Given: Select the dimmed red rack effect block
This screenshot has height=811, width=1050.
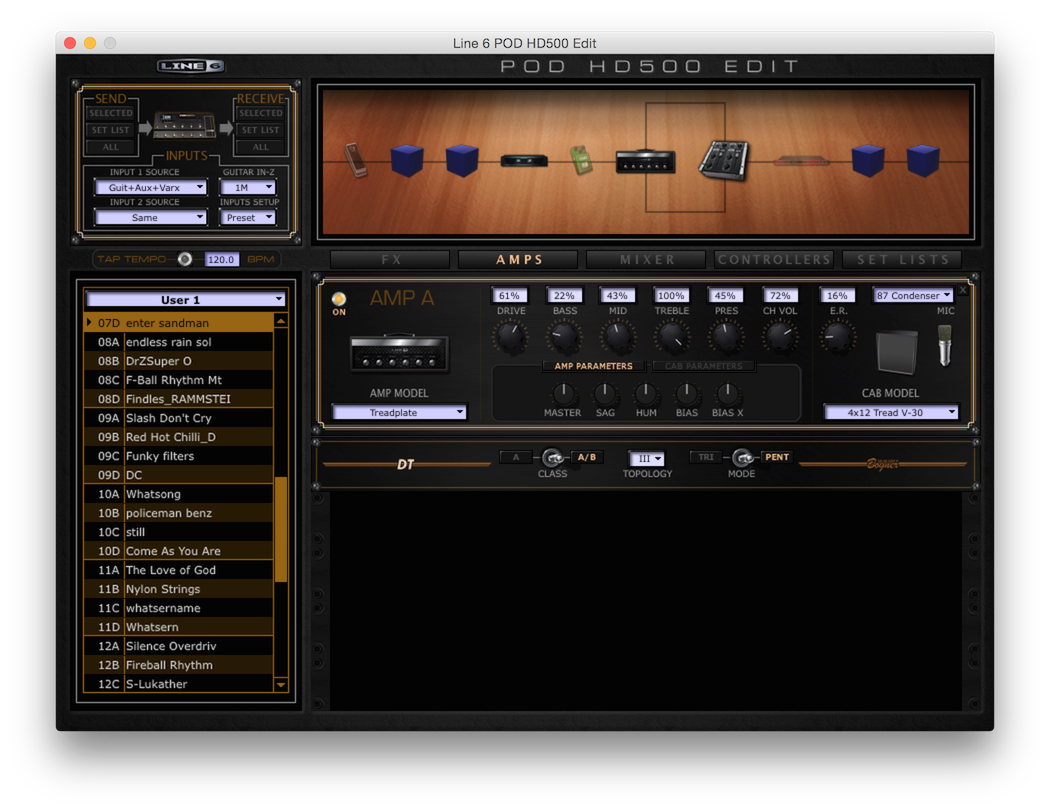Looking at the screenshot, I should click(801, 161).
